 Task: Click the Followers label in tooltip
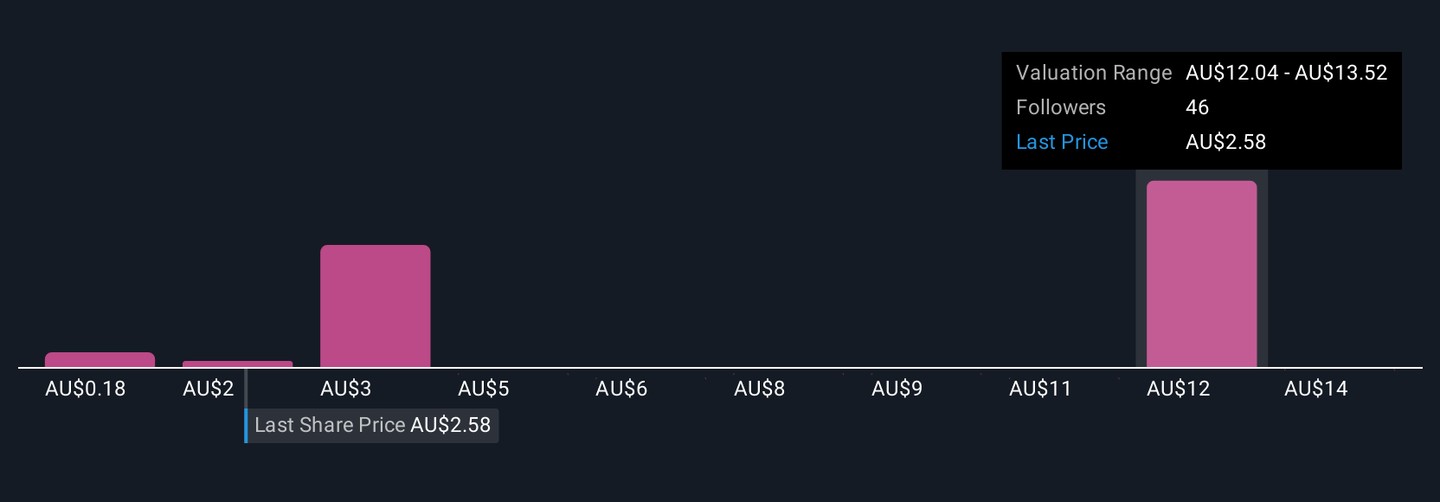pos(1060,108)
